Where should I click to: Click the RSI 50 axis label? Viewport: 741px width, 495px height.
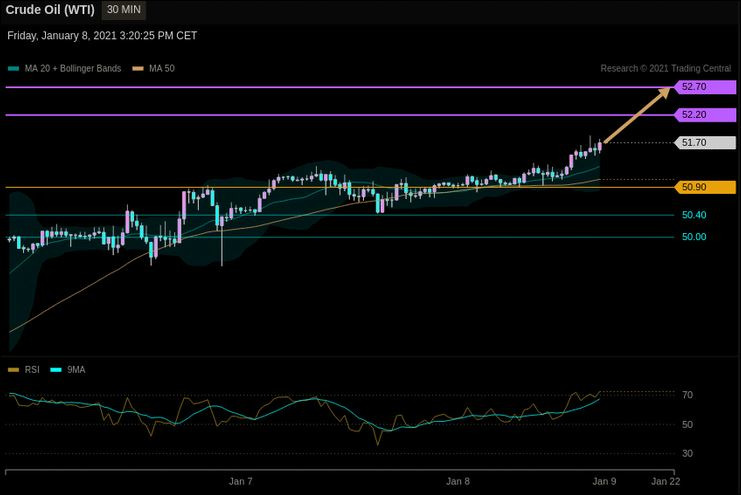pos(688,425)
